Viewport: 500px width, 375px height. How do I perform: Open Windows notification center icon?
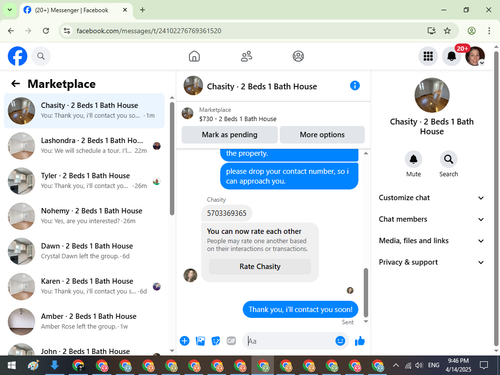pos(484,365)
